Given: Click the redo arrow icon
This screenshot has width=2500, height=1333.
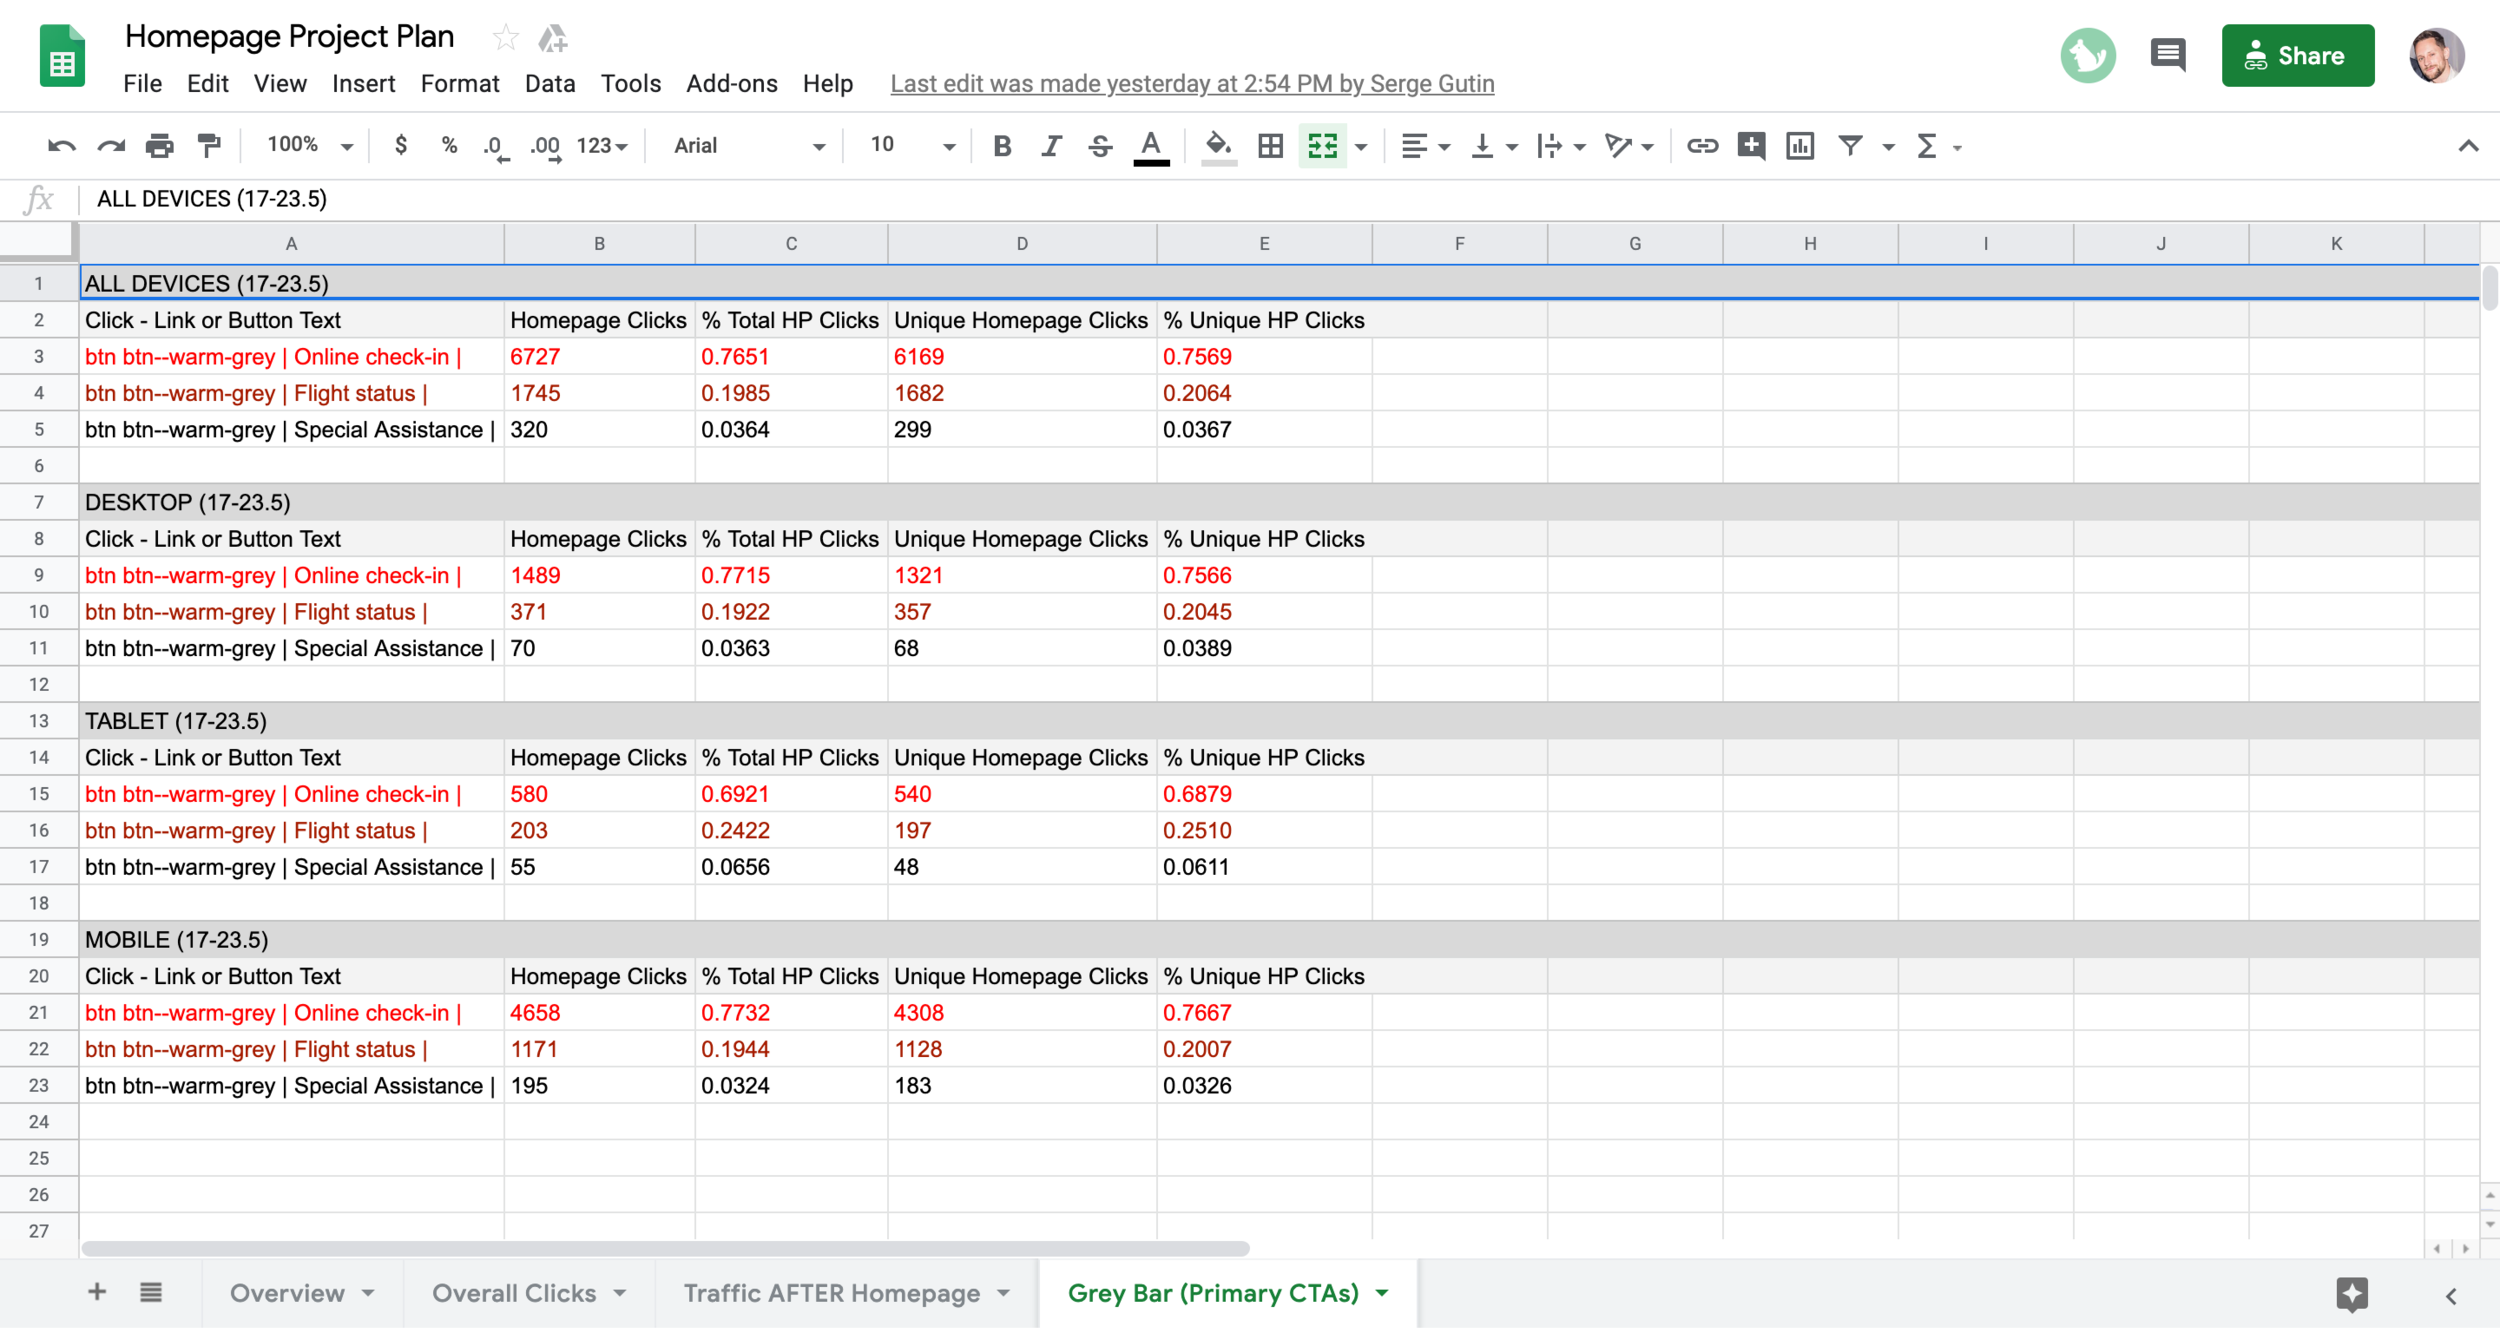Looking at the screenshot, I should (111, 146).
